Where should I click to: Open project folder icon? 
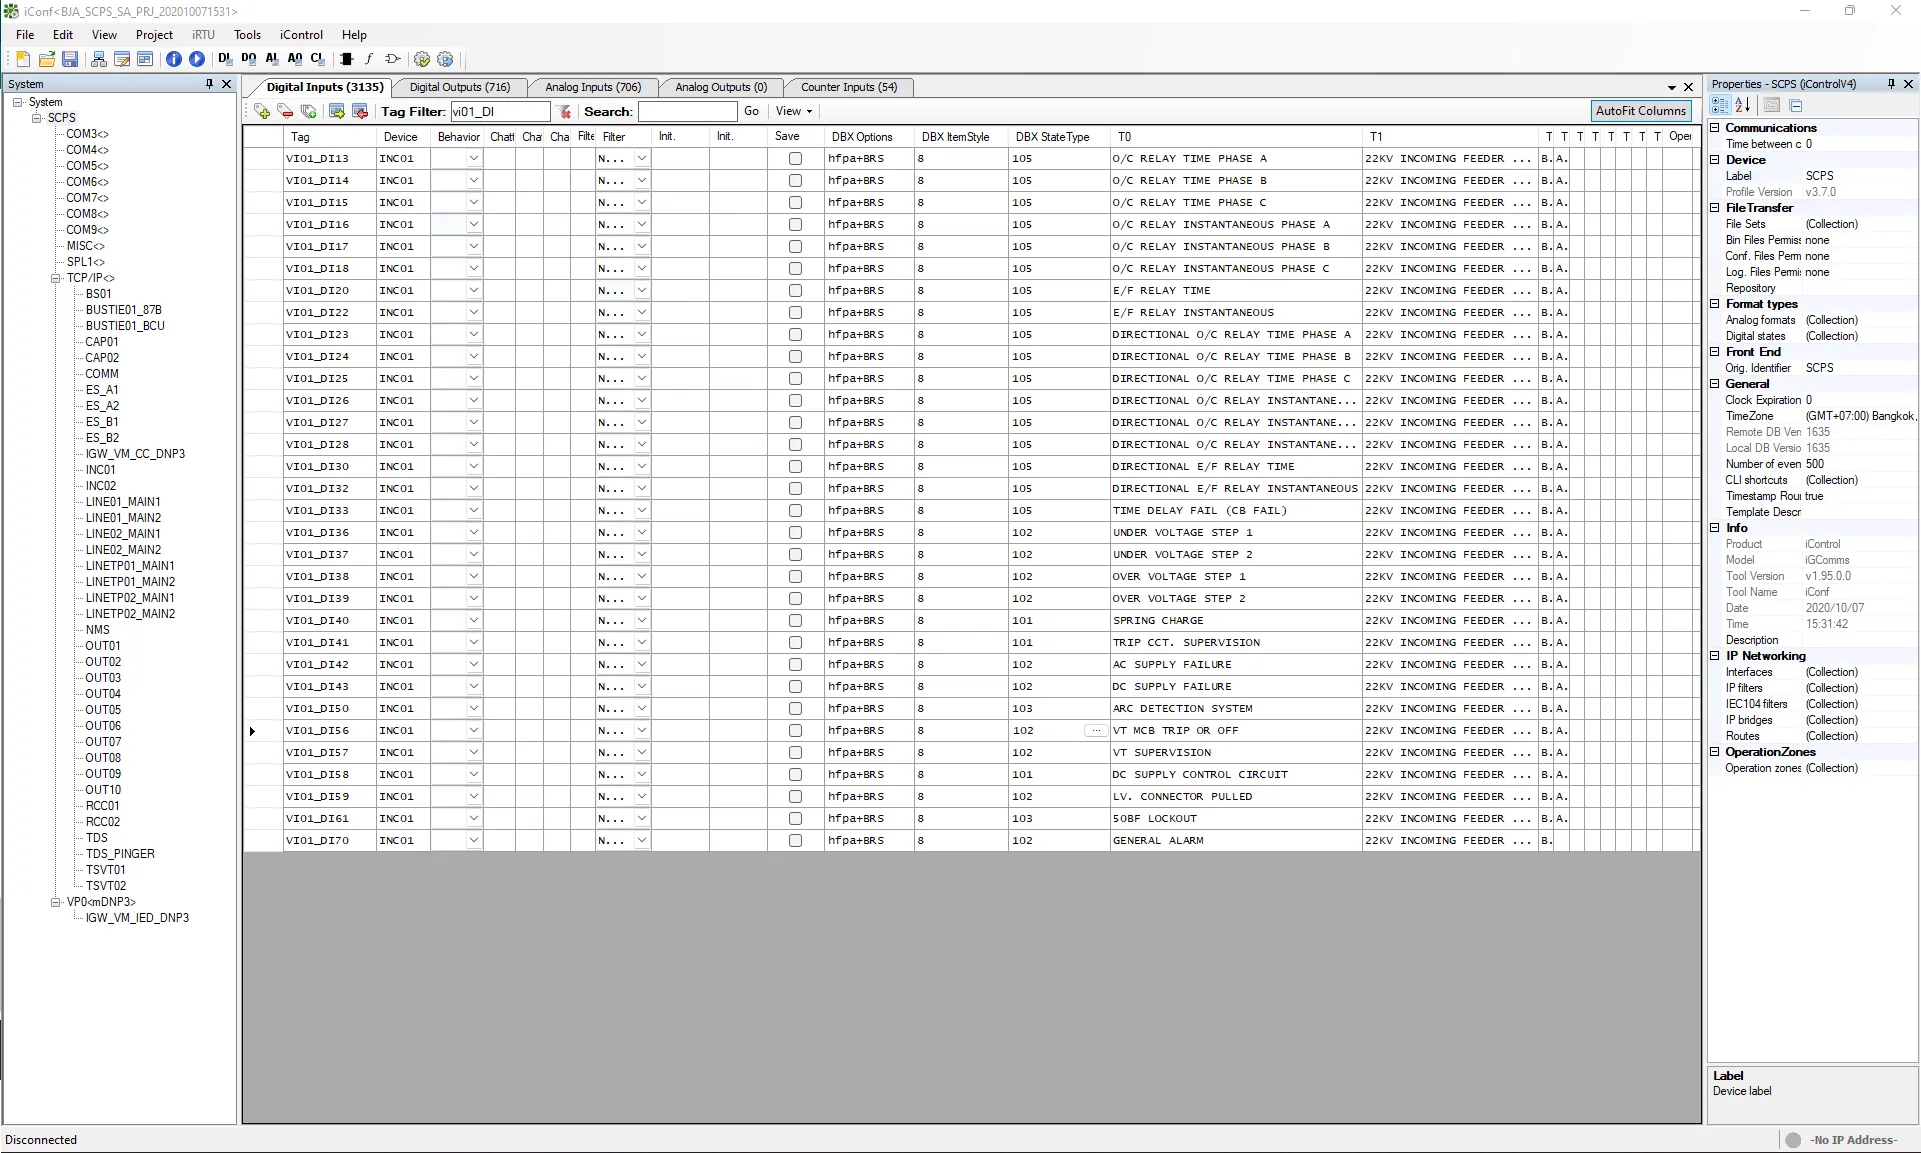point(46,59)
